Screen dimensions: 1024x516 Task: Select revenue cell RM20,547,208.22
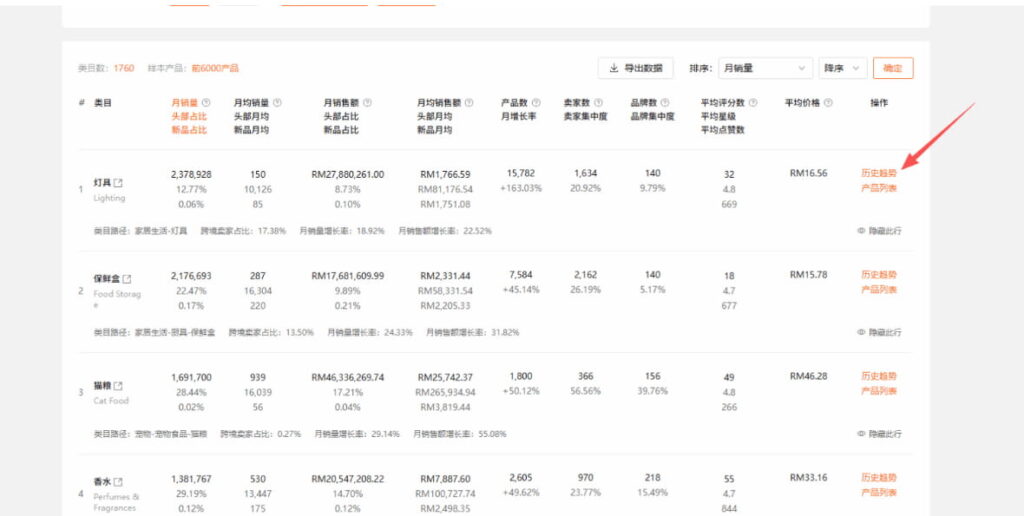pos(347,479)
